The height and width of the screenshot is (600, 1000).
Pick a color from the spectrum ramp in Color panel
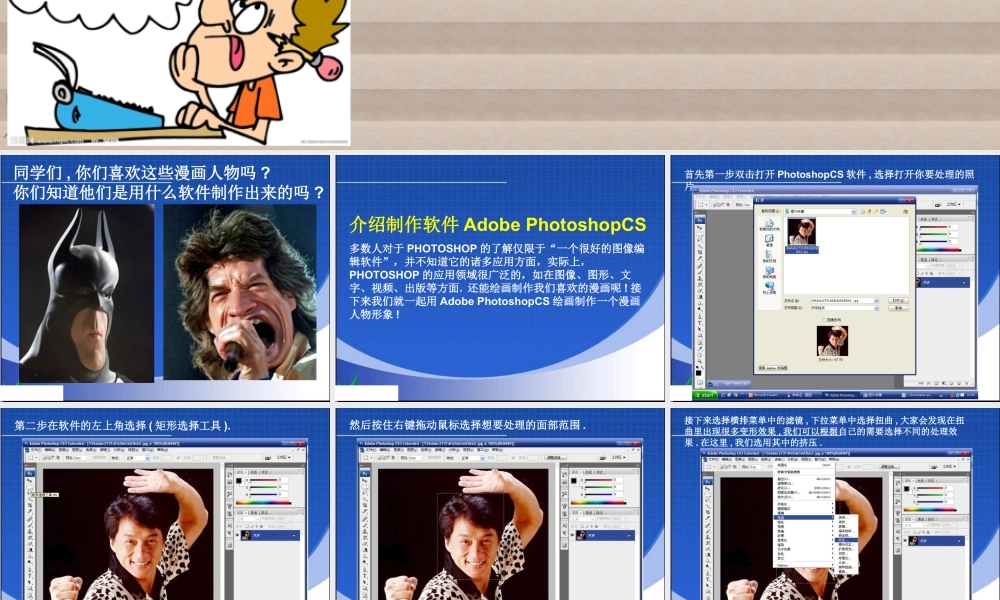tap(262, 503)
